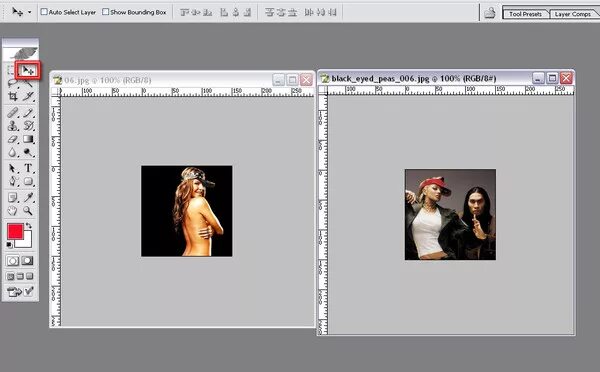The height and width of the screenshot is (372, 600).
Task: Click Distribute Vertical Centers button
Action: [x=281, y=12]
